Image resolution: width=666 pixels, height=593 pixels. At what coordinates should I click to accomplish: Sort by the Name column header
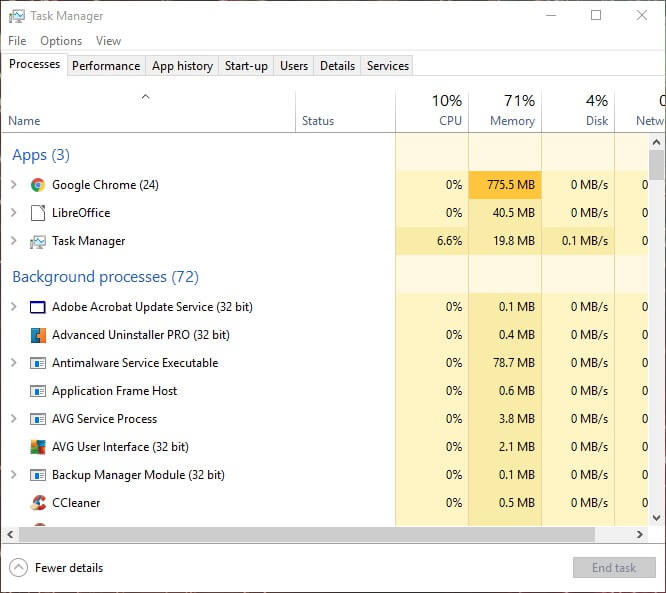click(149, 110)
